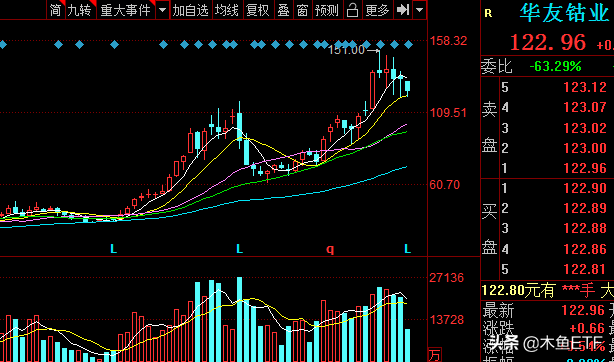Click the q marker below the chart
The height and width of the screenshot is (362, 614).
click(x=330, y=249)
